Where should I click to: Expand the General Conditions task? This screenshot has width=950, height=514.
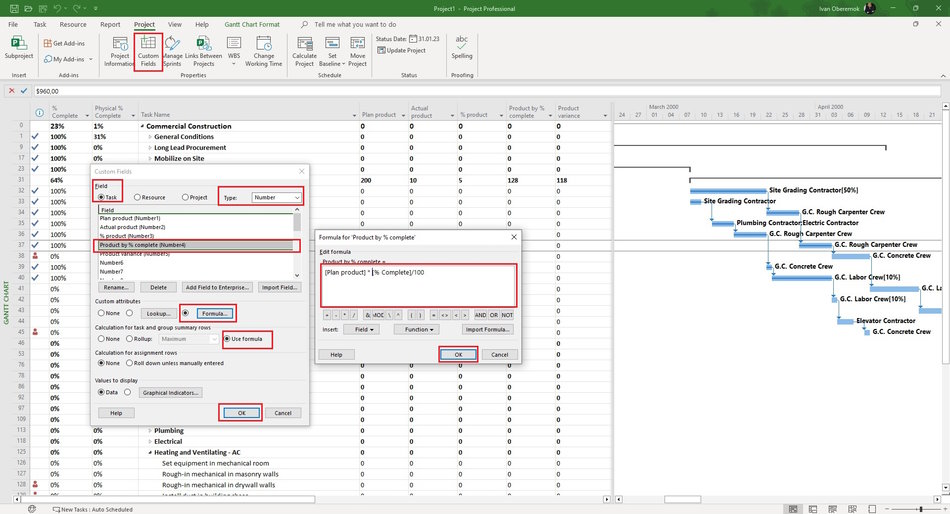coord(150,137)
